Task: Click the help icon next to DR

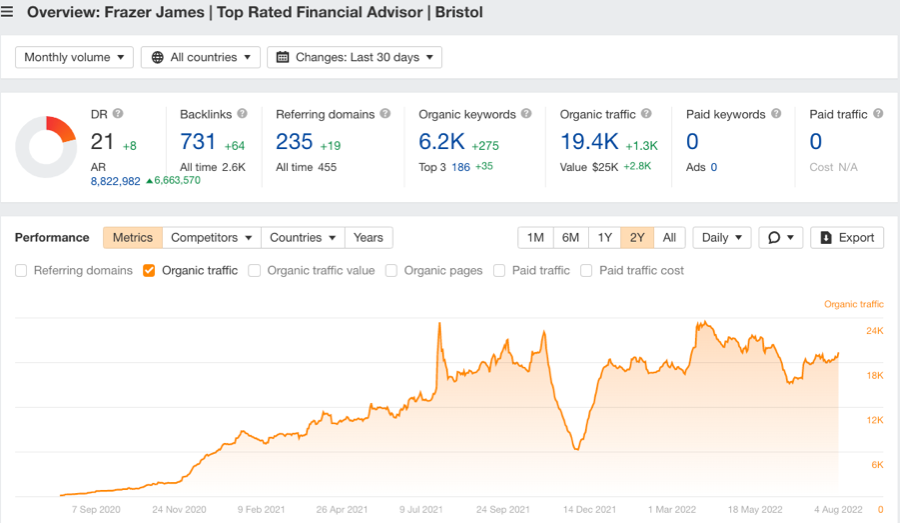Action: tap(118, 115)
